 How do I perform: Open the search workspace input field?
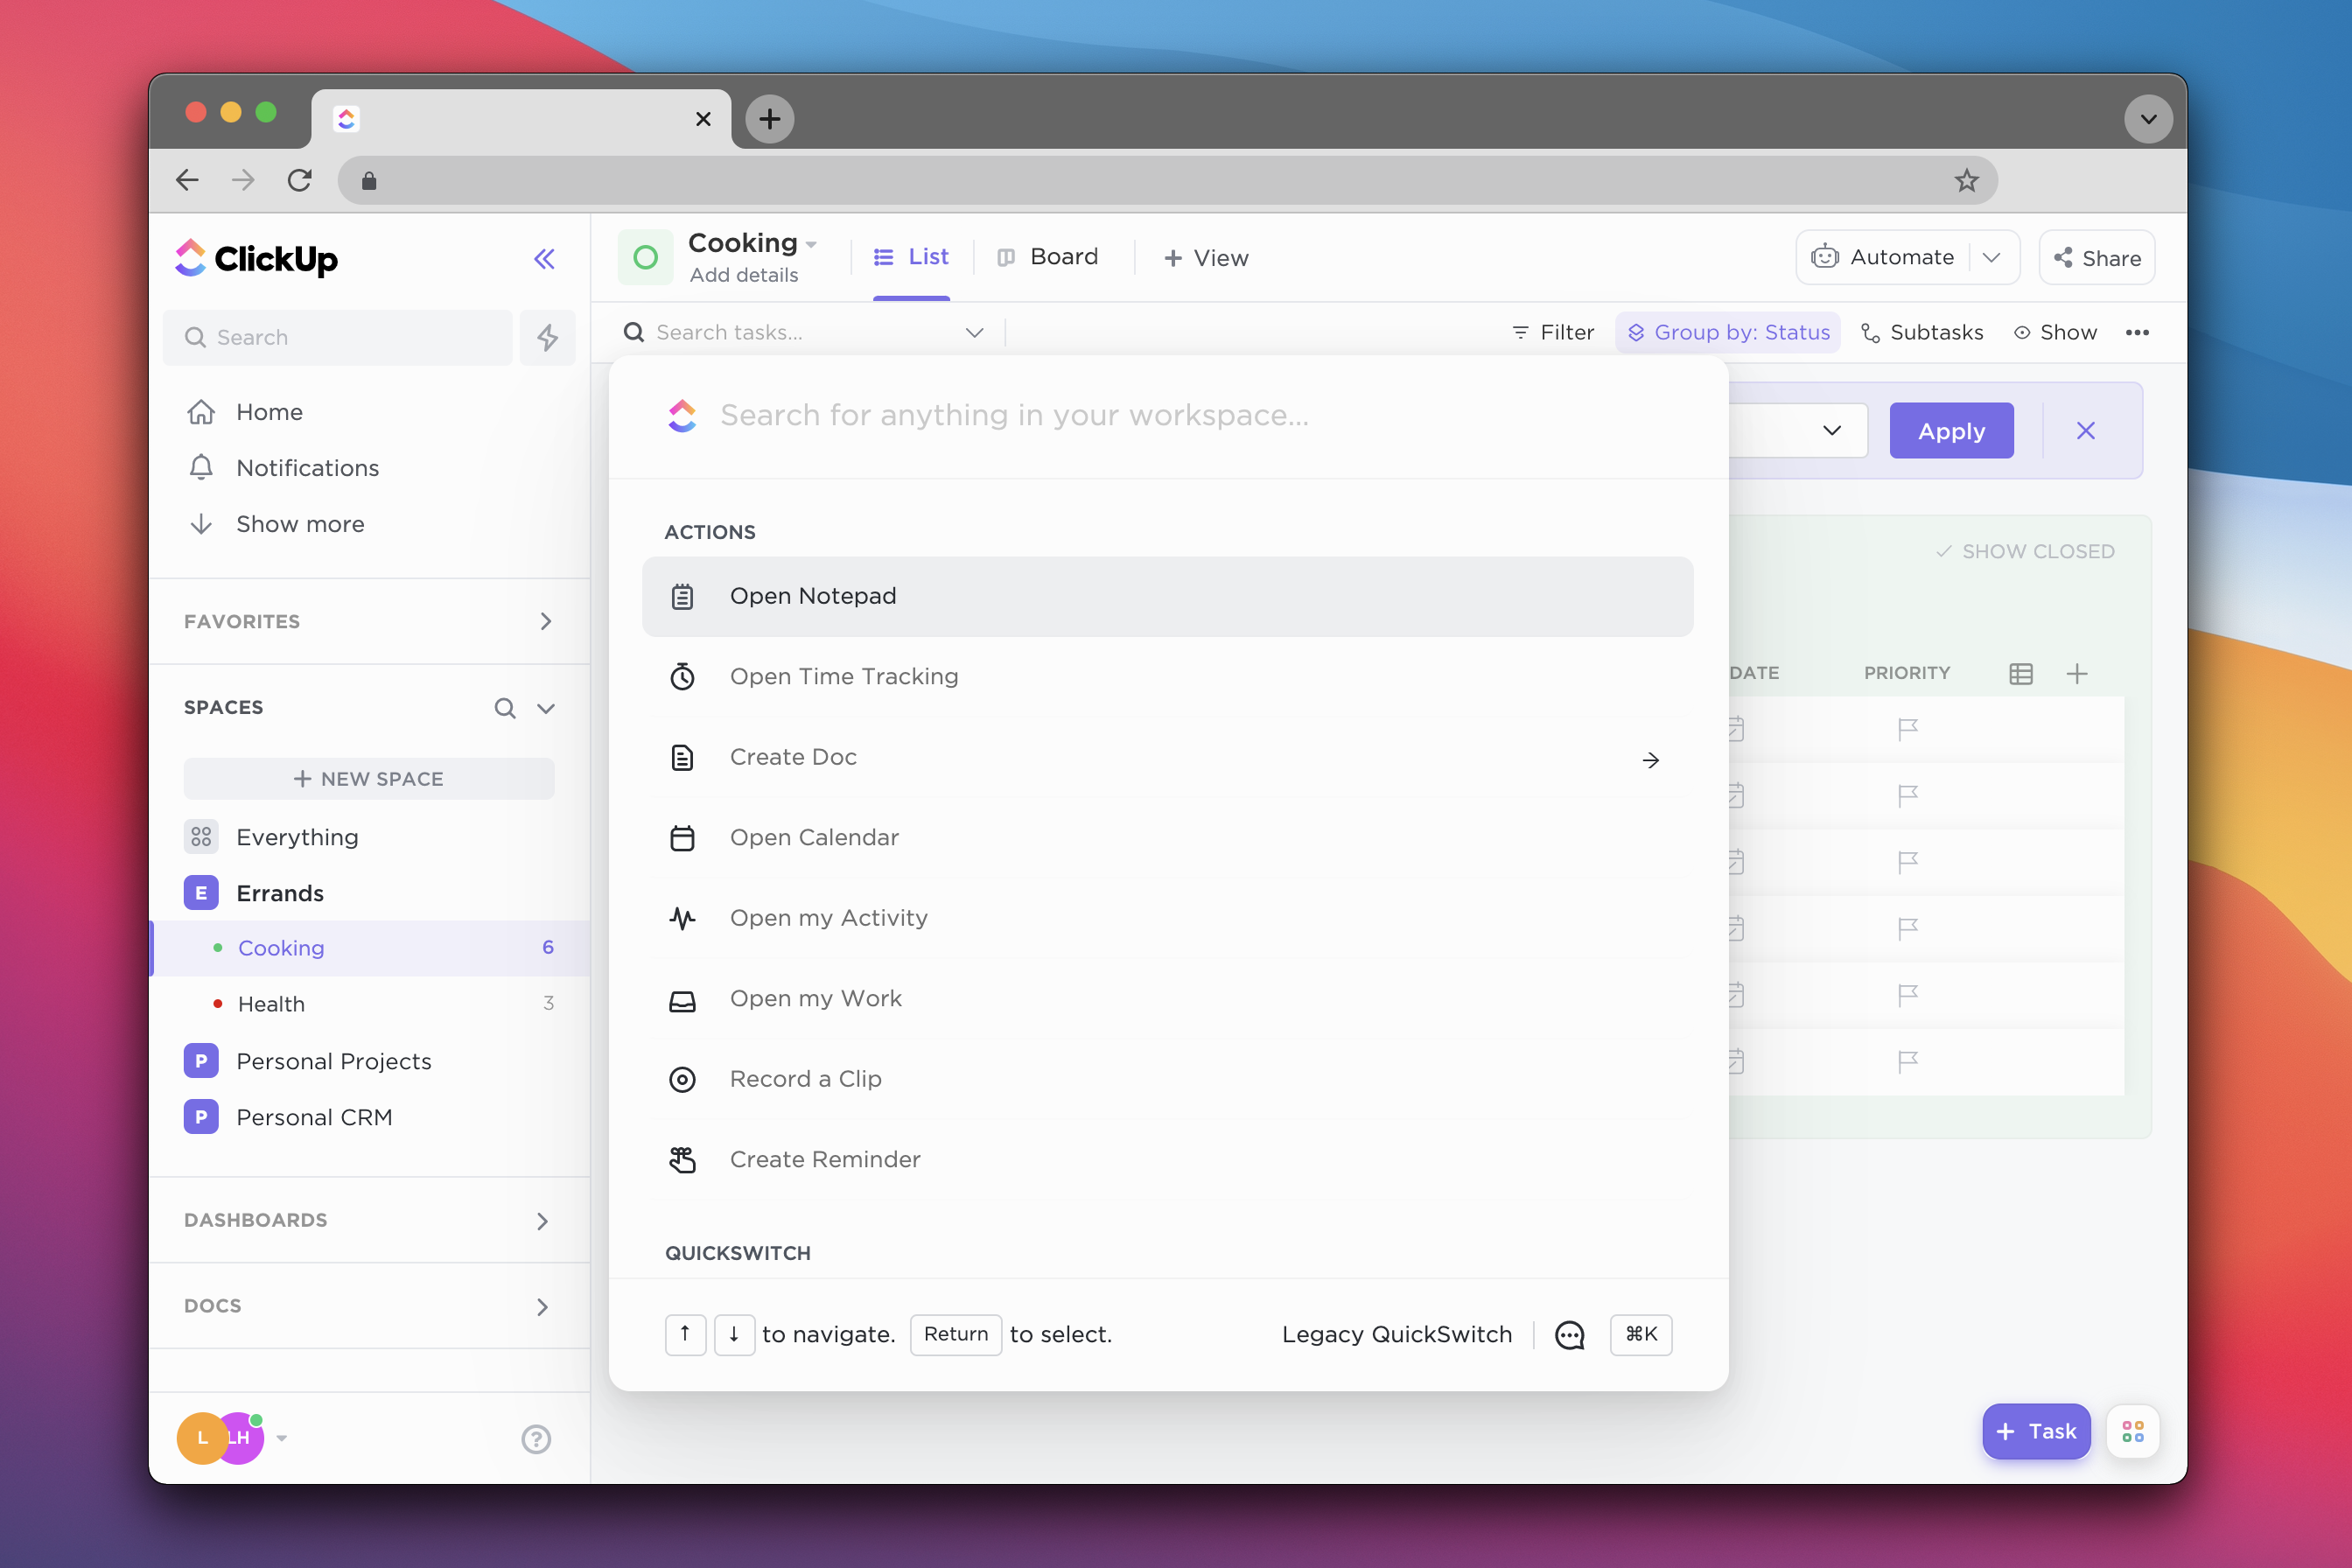coord(1167,415)
